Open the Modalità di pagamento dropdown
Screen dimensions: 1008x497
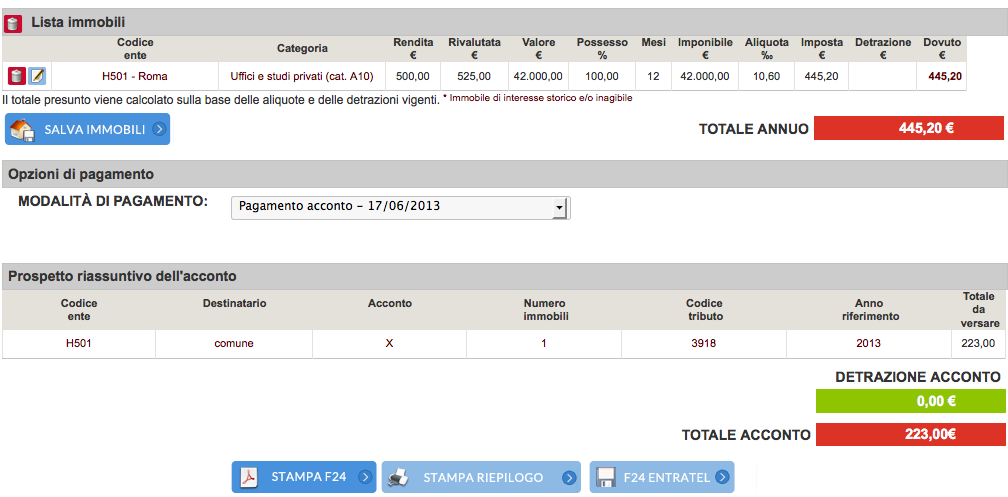click(399, 207)
